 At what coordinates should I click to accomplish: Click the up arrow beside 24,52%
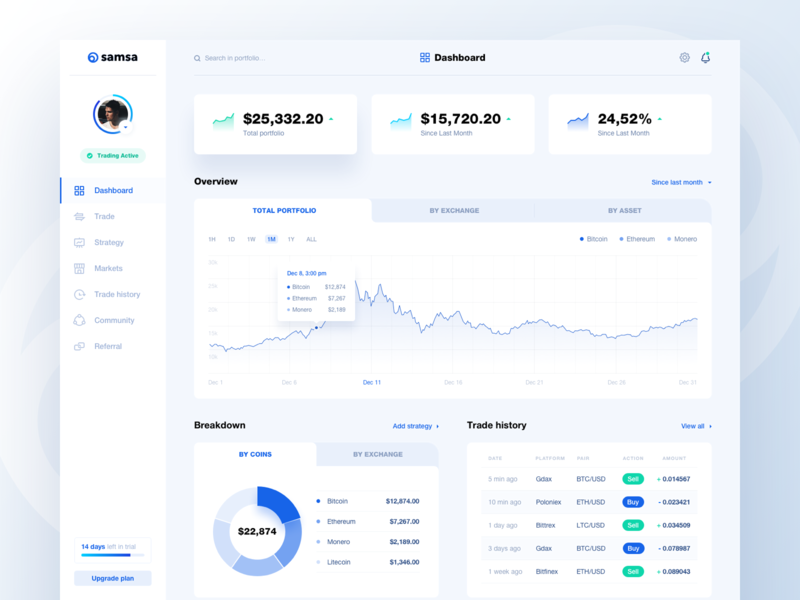[x=660, y=119]
